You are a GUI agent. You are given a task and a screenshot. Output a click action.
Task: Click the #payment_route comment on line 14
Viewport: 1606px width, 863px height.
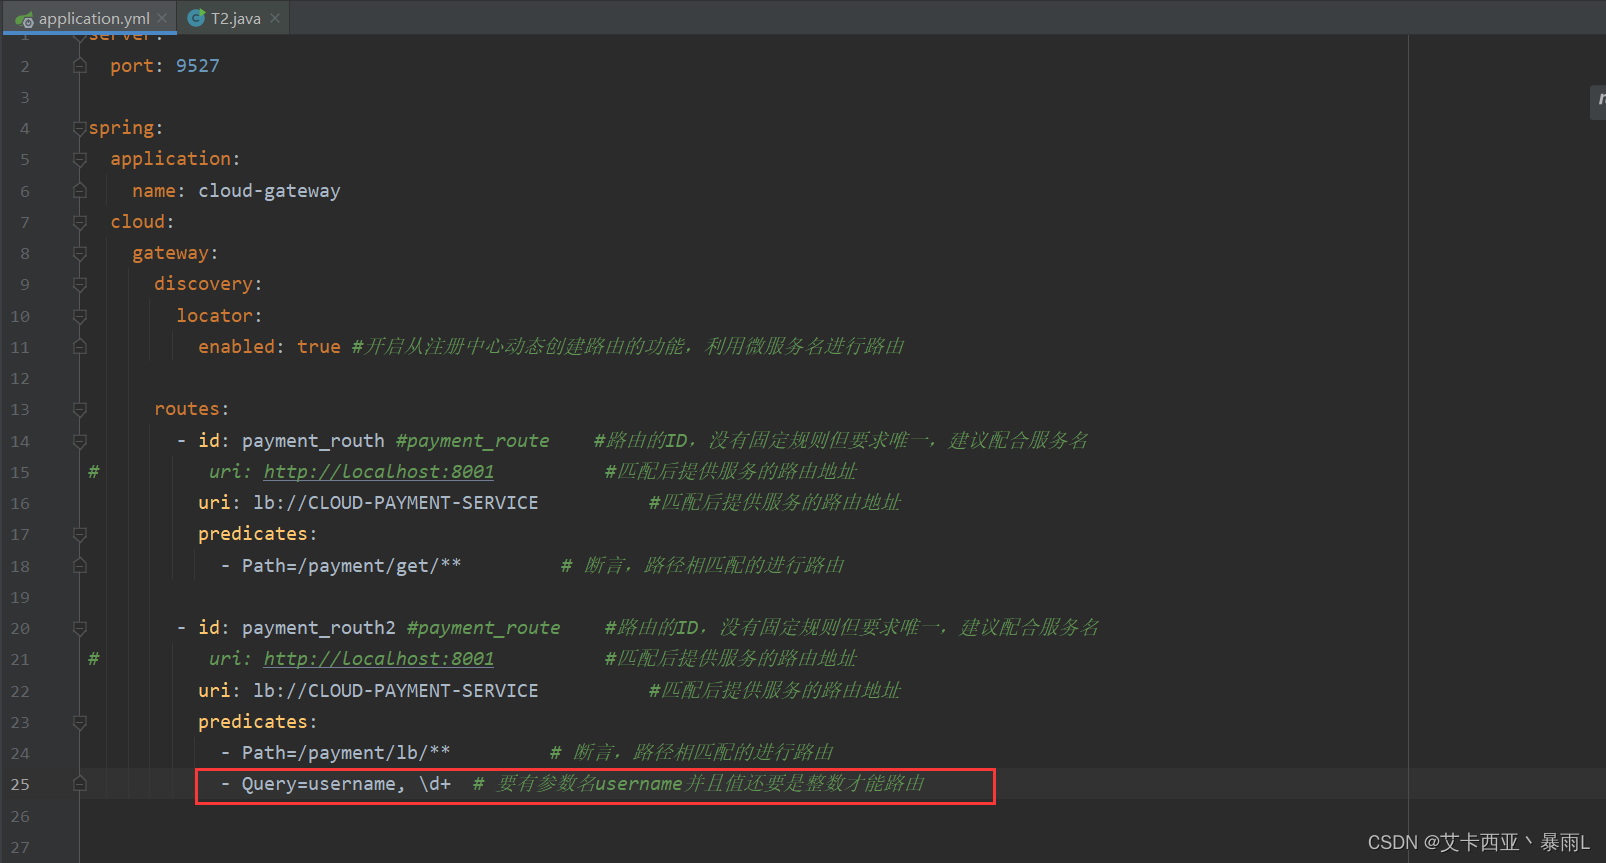tap(473, 441)
